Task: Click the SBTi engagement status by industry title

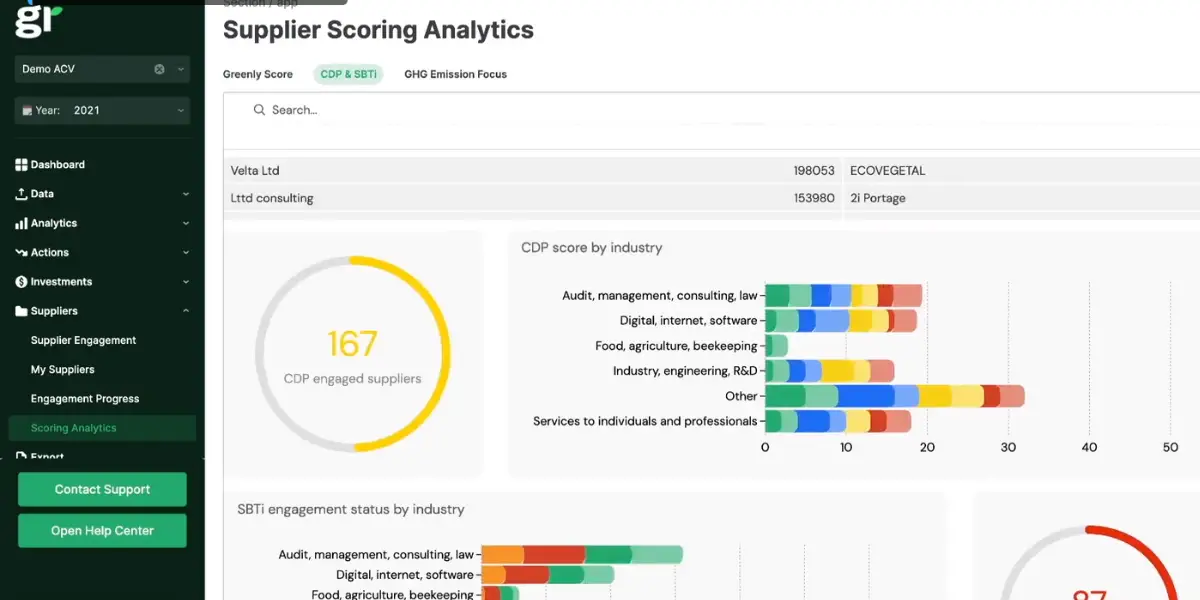Action: pyautogui.click(x=351, y=509)
